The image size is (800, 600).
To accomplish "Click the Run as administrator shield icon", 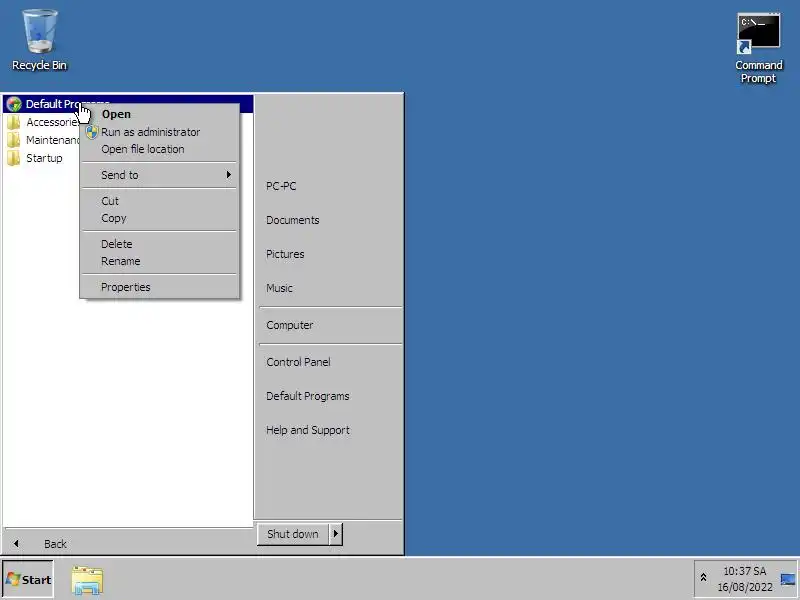I will pos(92,132).
